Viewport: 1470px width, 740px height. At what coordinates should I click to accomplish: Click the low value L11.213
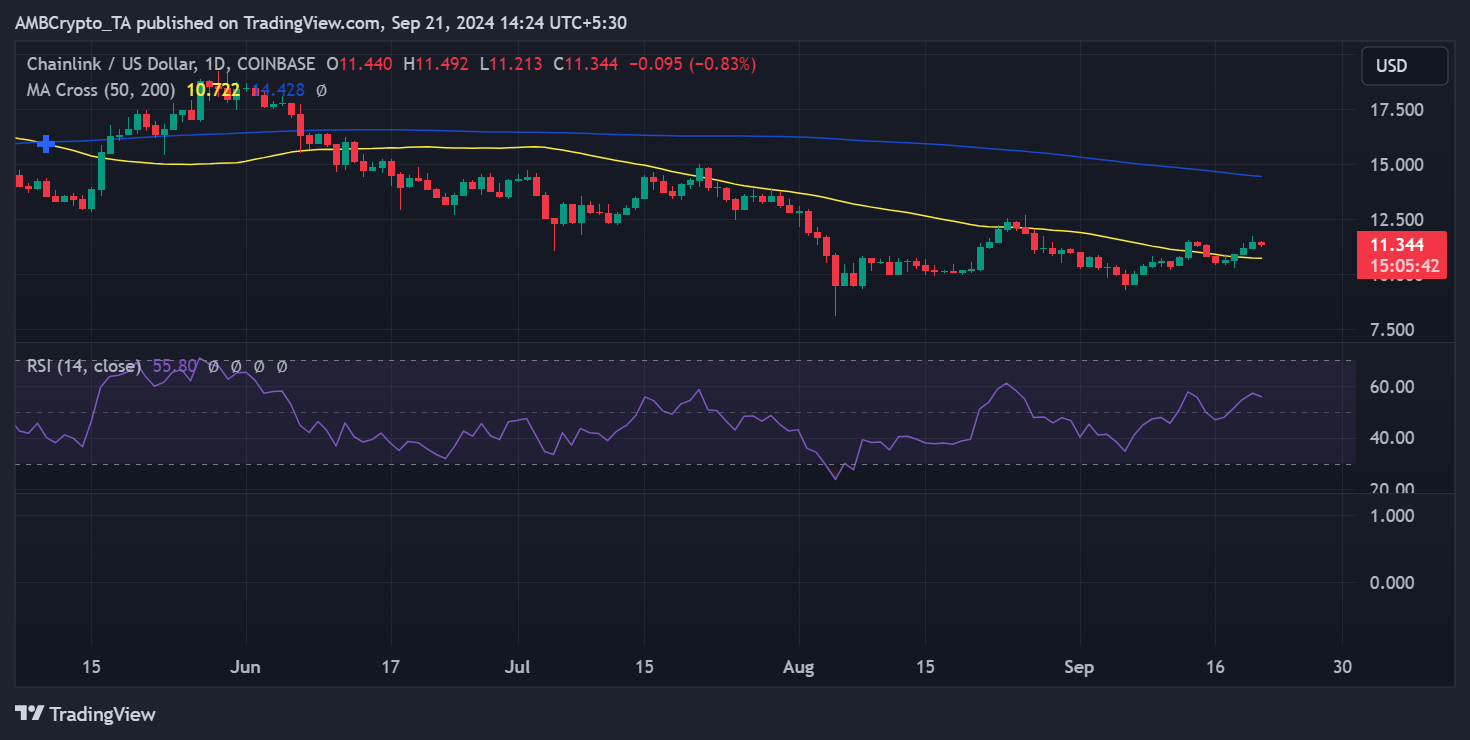click(511, 64)
